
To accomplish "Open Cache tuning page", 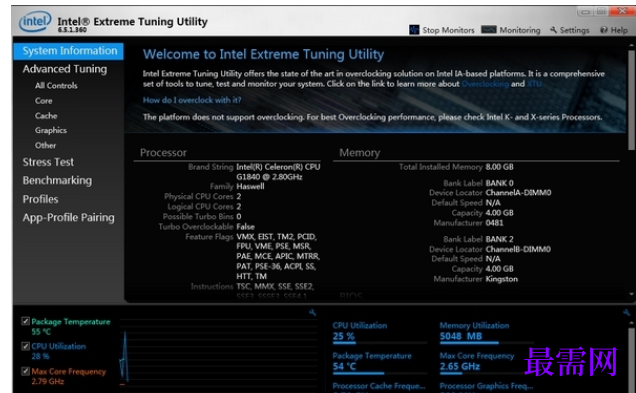I will point(46,116).
